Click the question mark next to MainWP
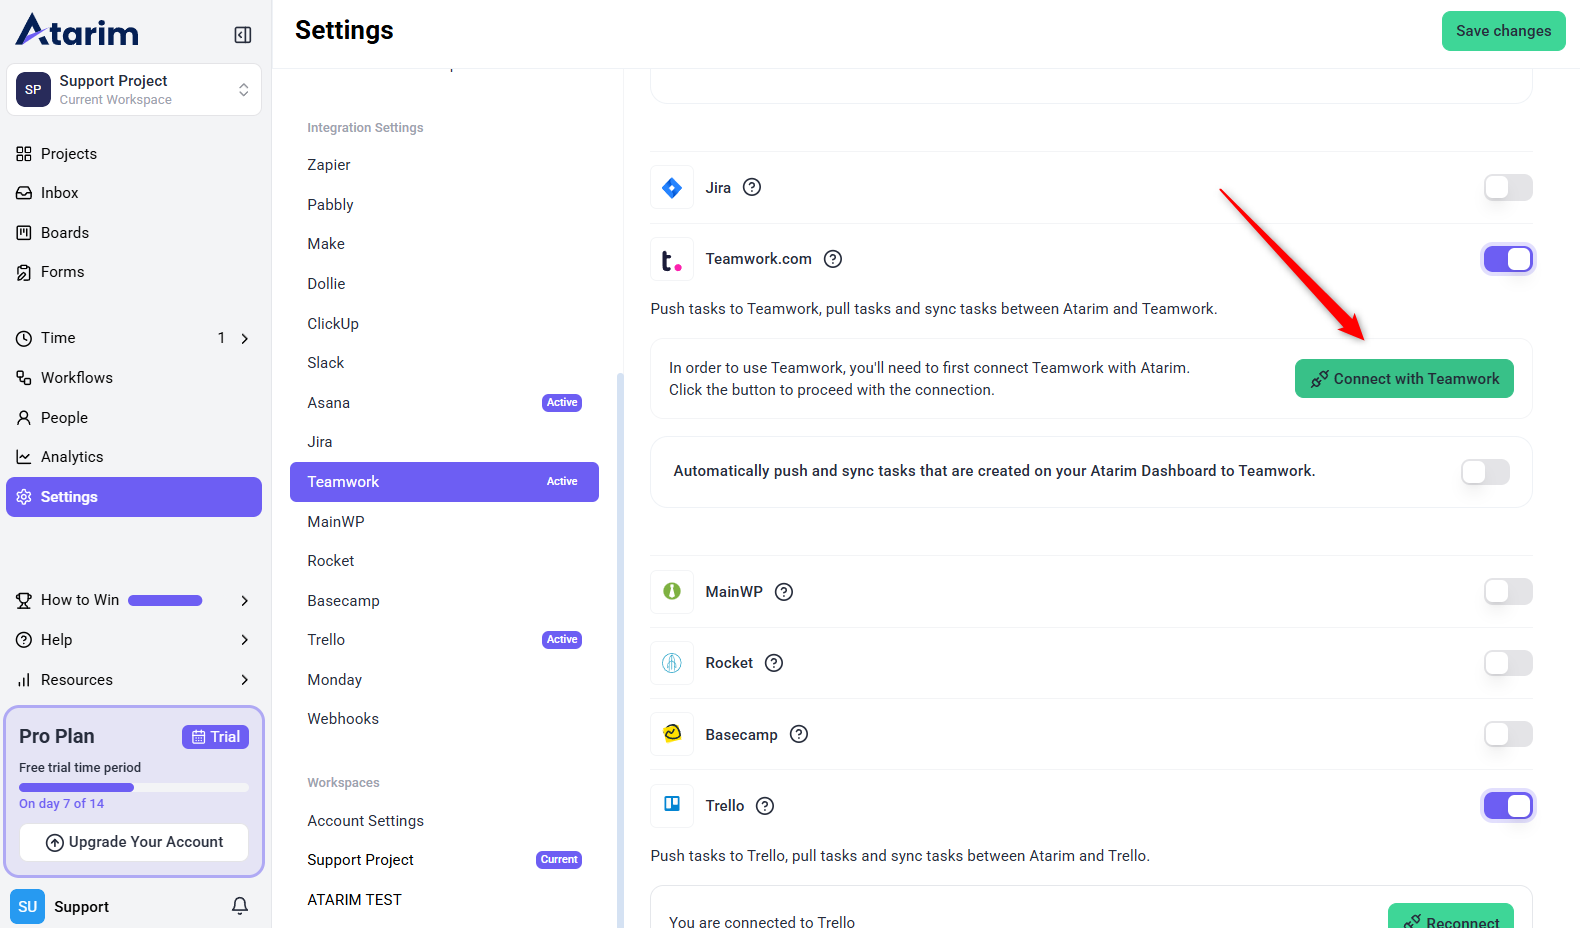Screen dimensions: 1580x928 tap(784, 592)
